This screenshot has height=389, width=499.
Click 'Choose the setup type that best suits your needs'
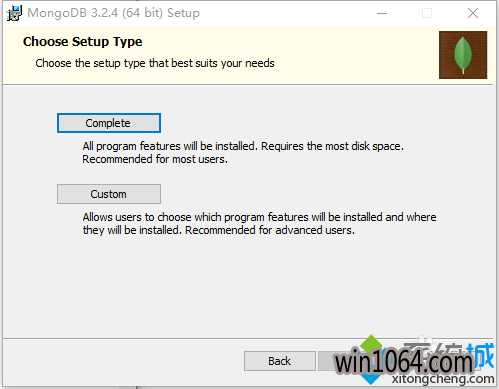point(155,63)
